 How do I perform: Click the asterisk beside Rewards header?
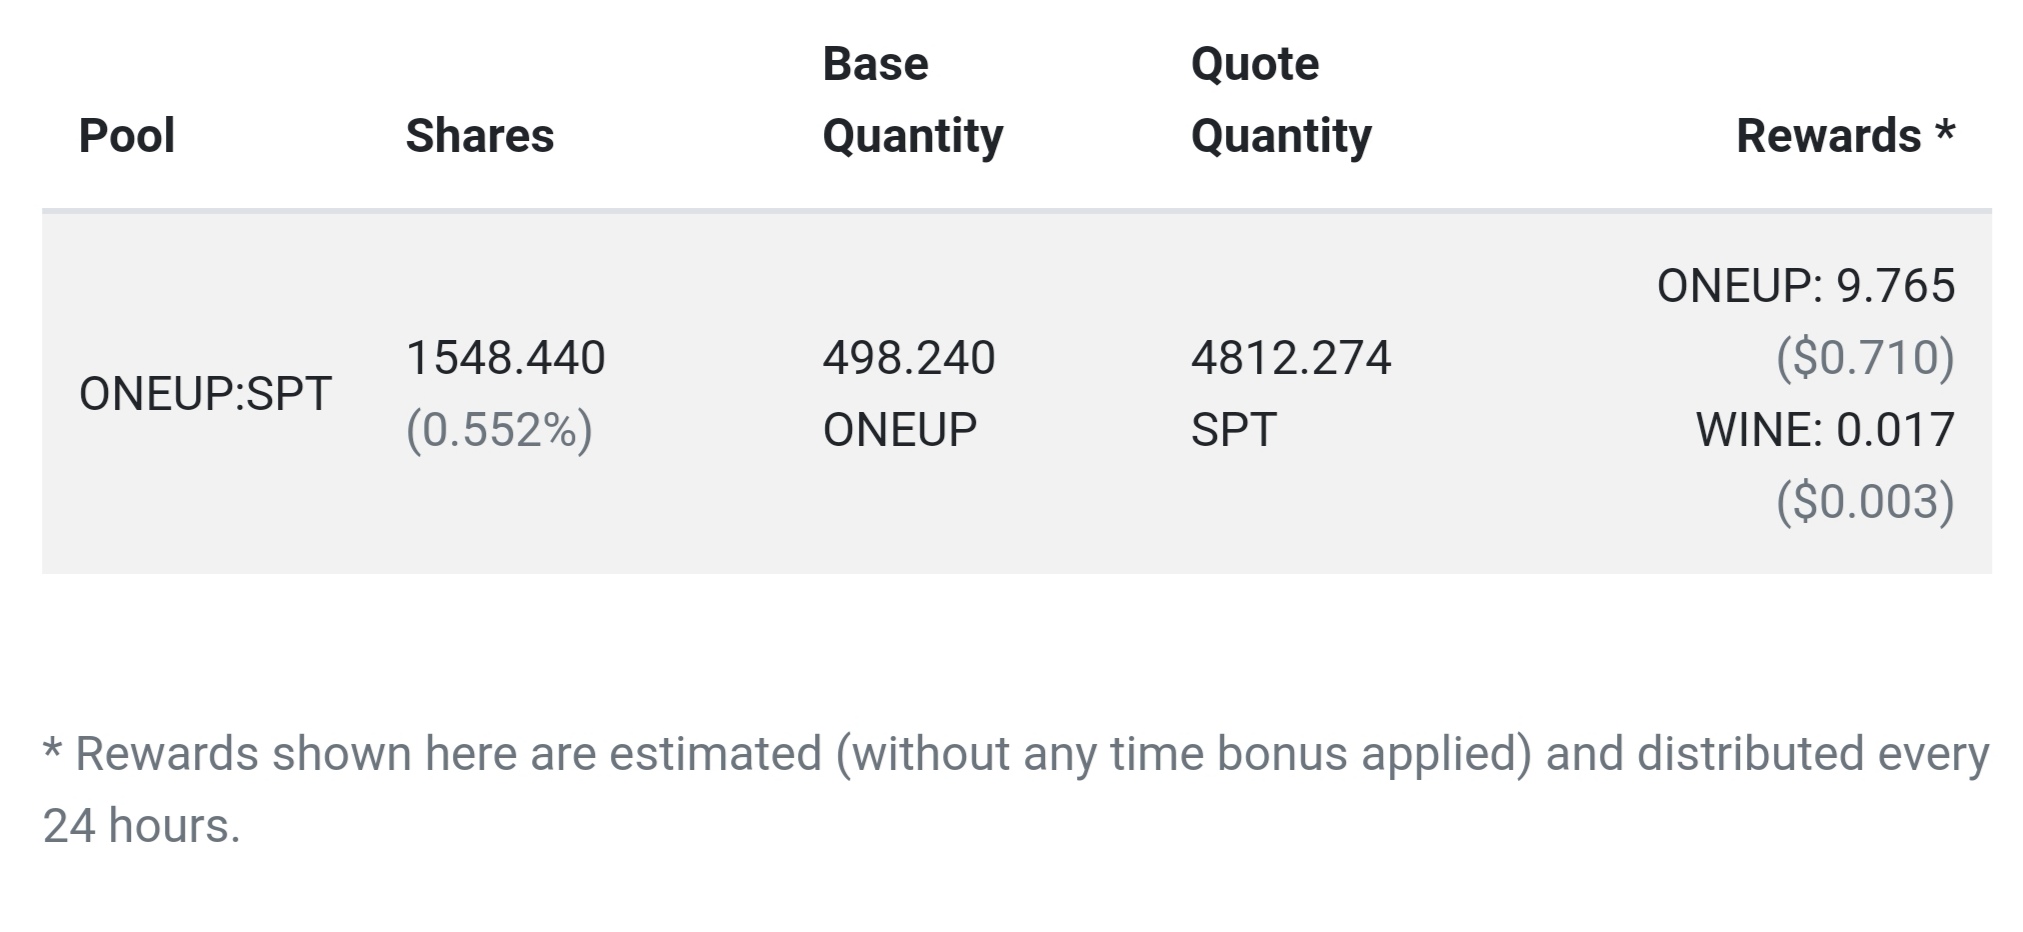(1945, 130)
